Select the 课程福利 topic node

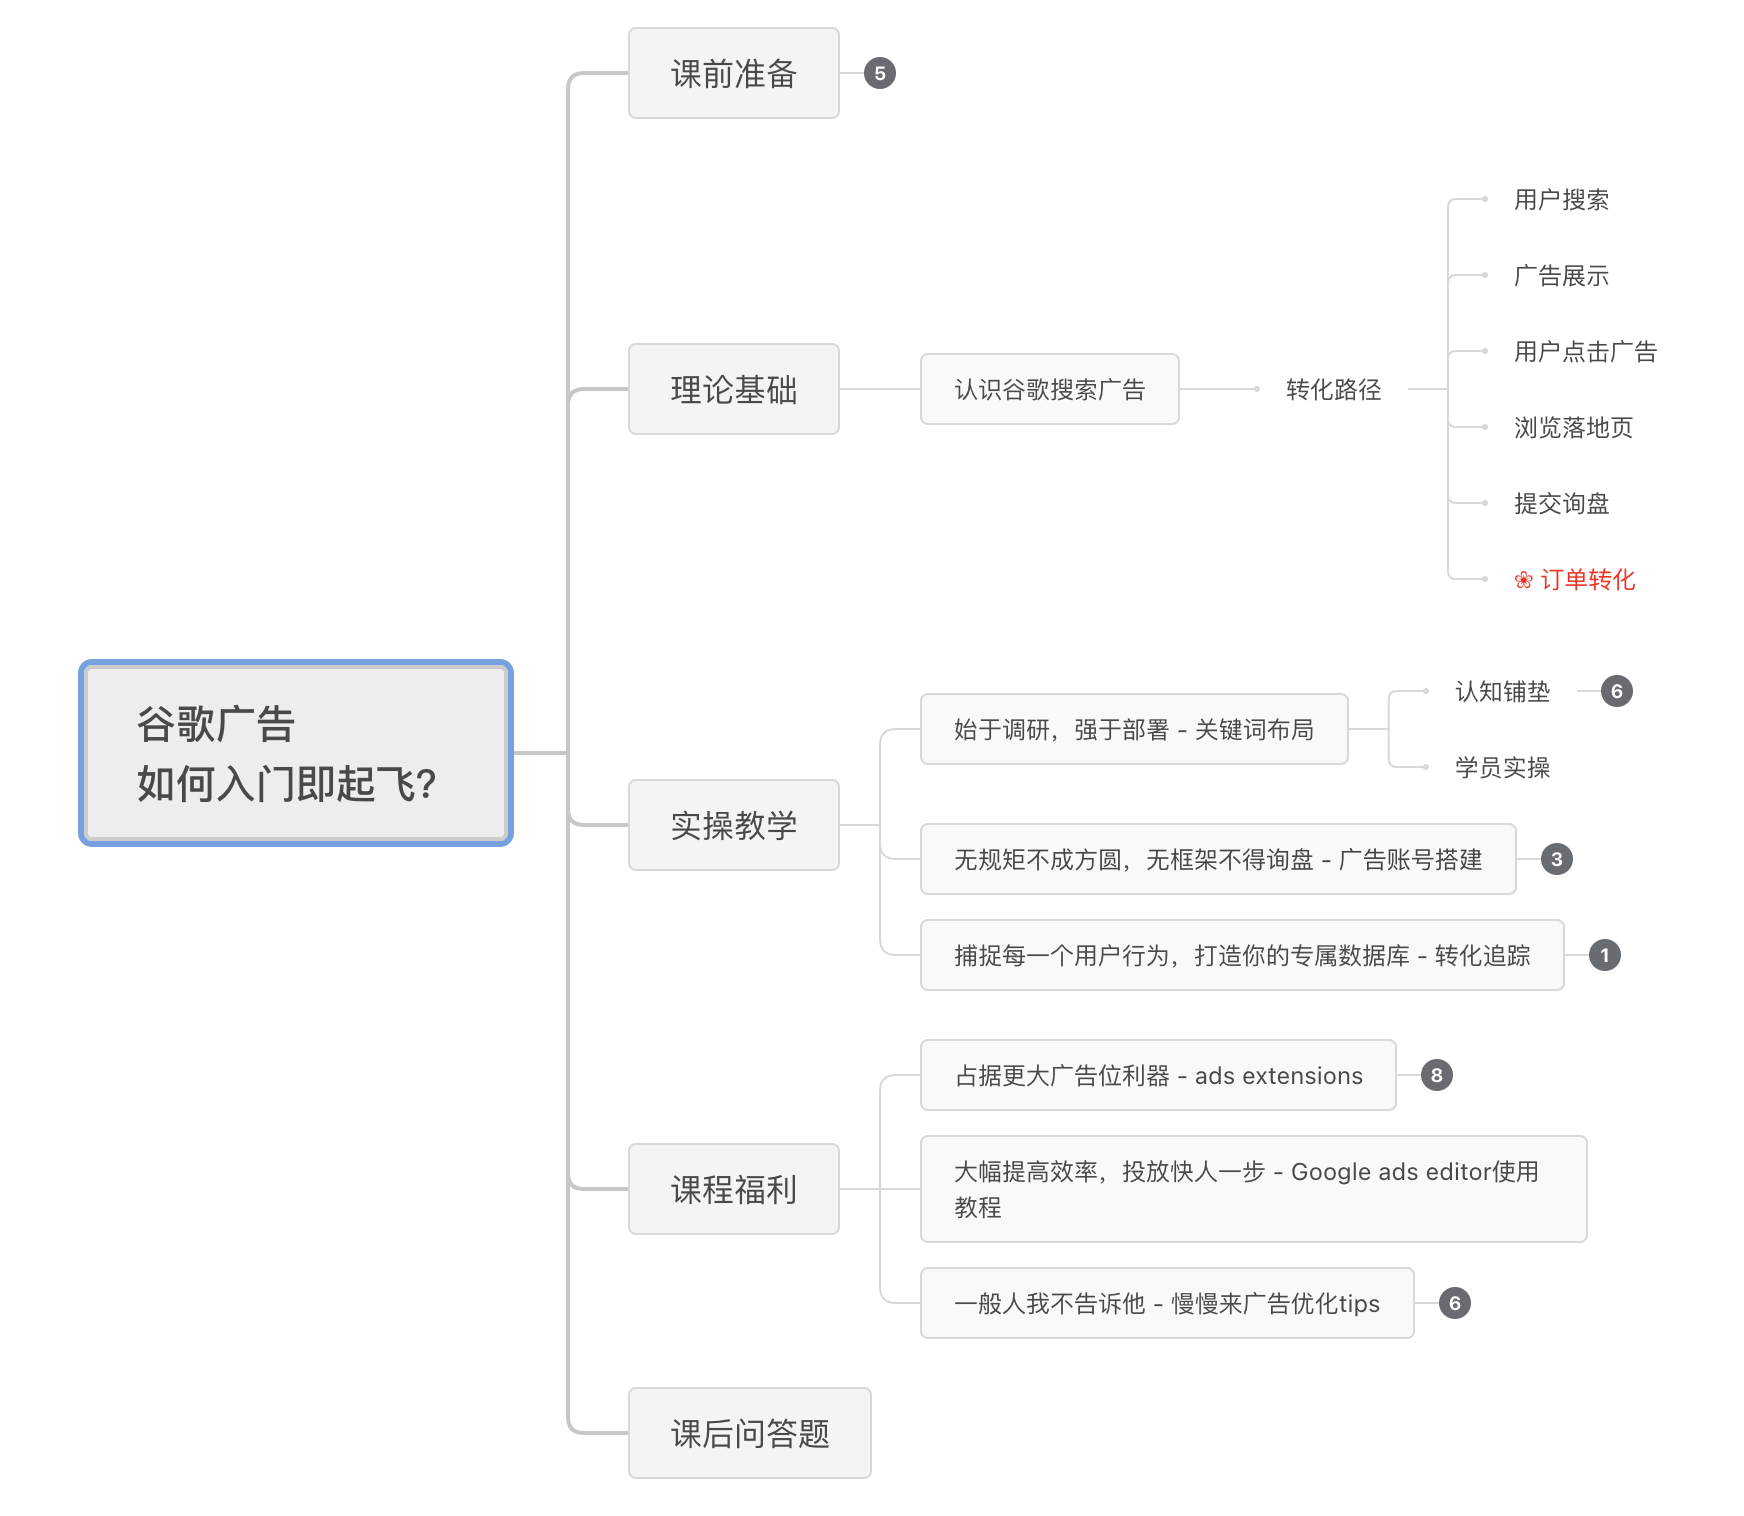(x=733, y=1189)
